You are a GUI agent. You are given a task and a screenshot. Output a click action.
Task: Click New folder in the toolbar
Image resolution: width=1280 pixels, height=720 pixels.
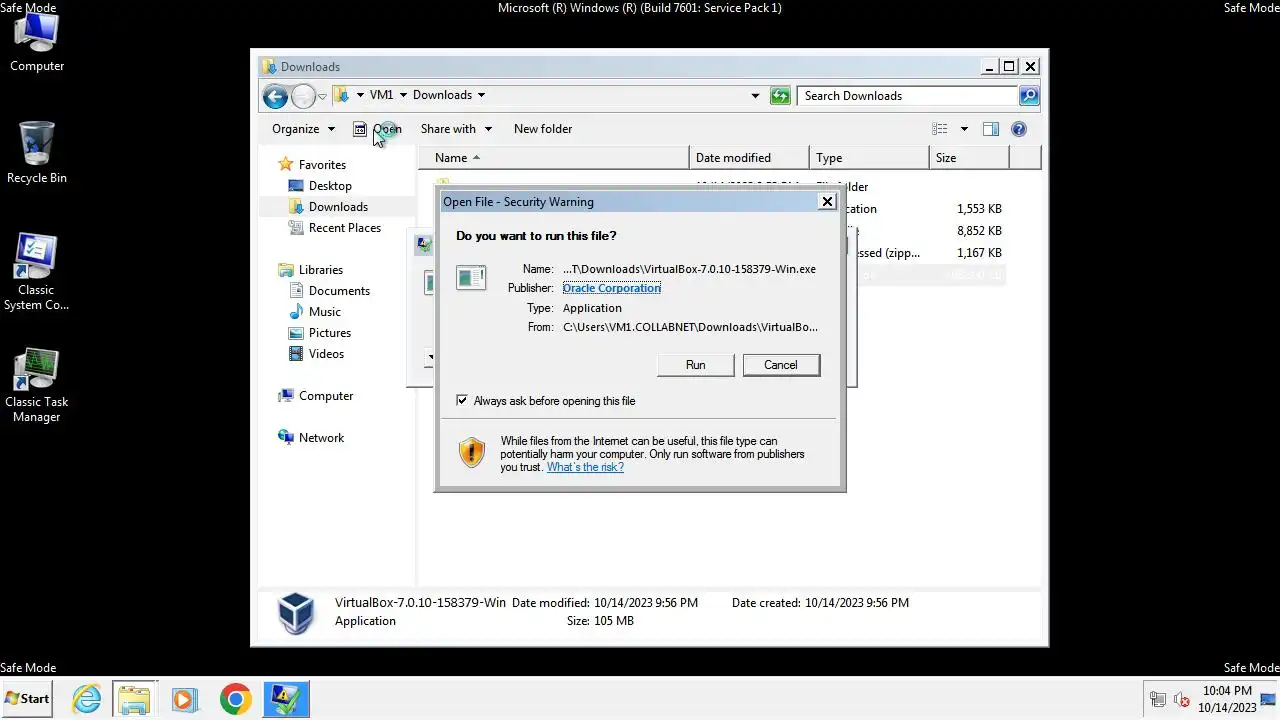[x=543, y=129]
